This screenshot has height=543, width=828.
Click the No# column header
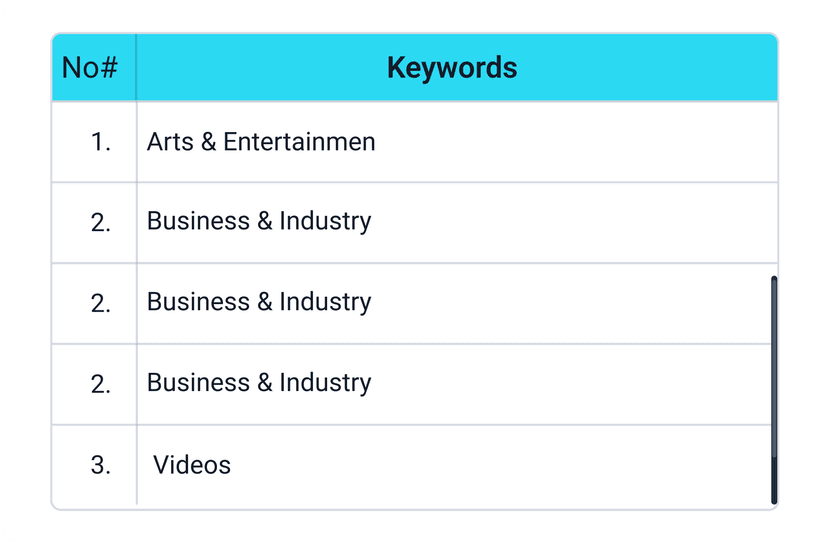tap(90, 68)
